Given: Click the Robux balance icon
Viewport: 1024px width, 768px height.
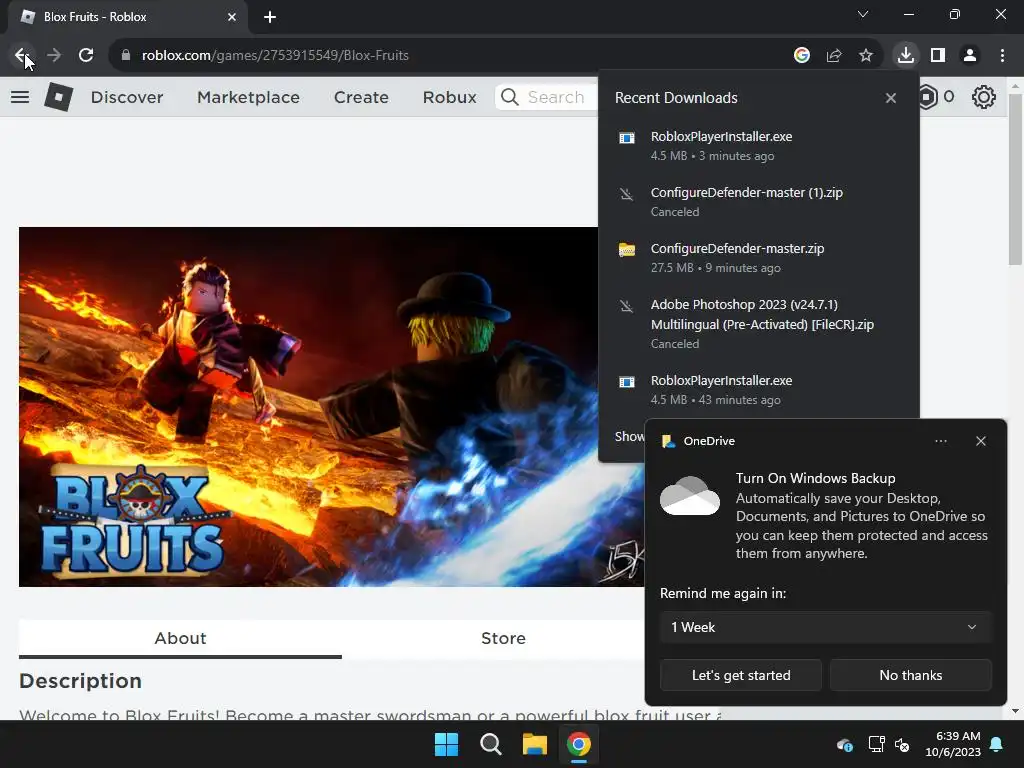Looking at the screenshot, I should coord(928,97).
